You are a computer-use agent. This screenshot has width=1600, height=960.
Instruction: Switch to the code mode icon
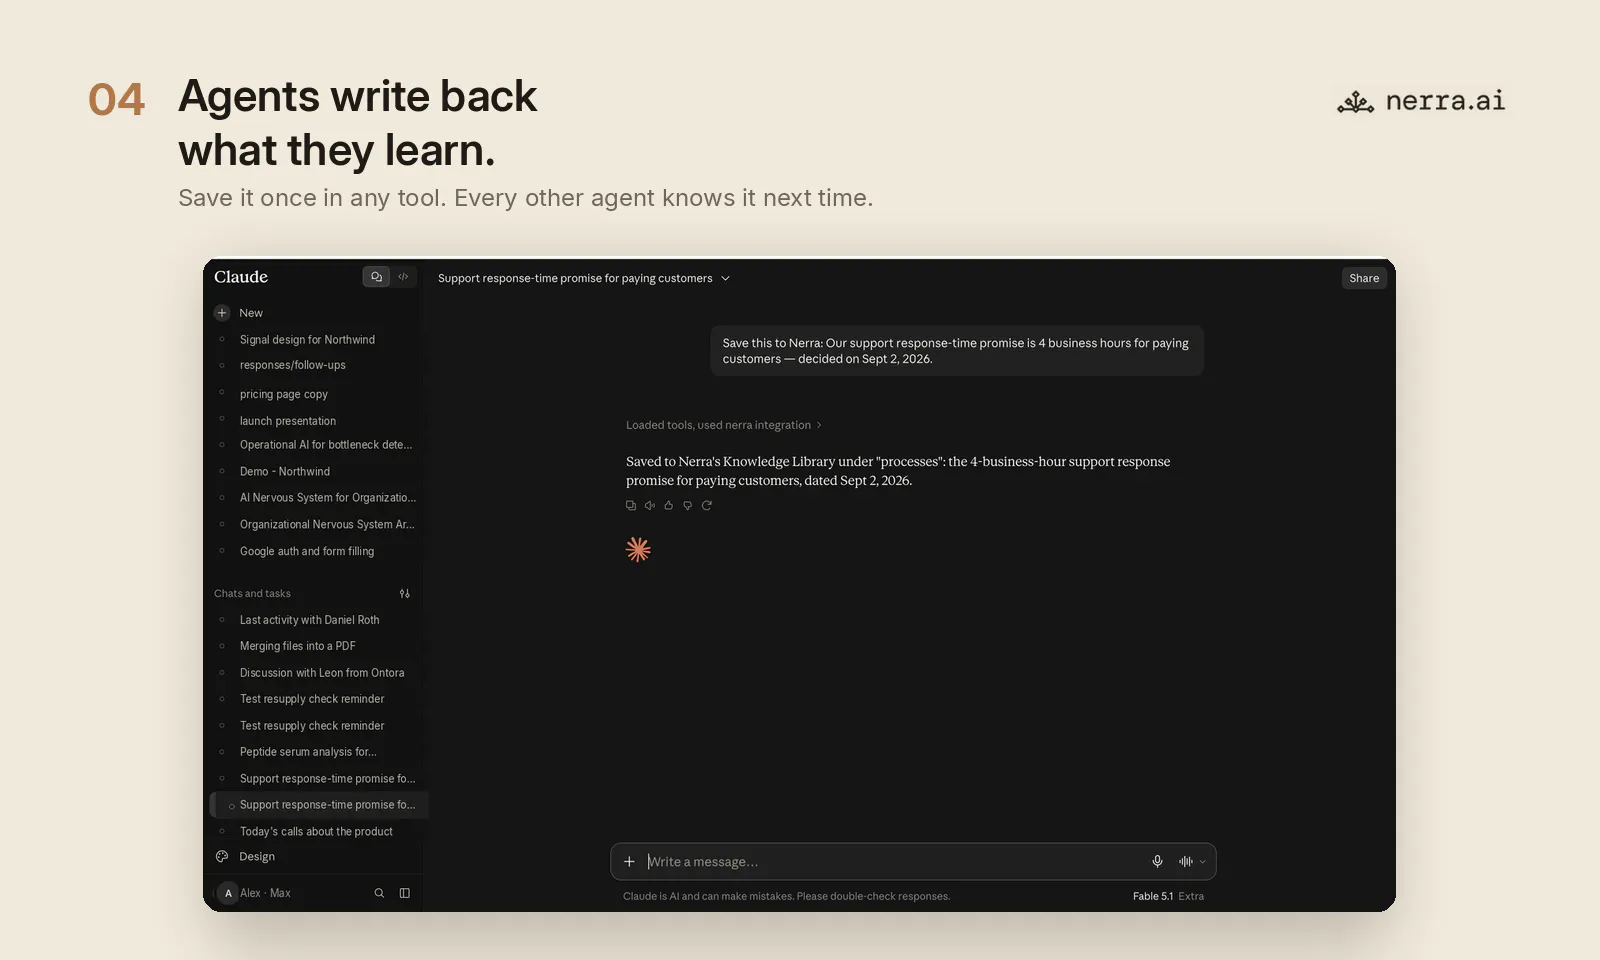click(403, 277)
